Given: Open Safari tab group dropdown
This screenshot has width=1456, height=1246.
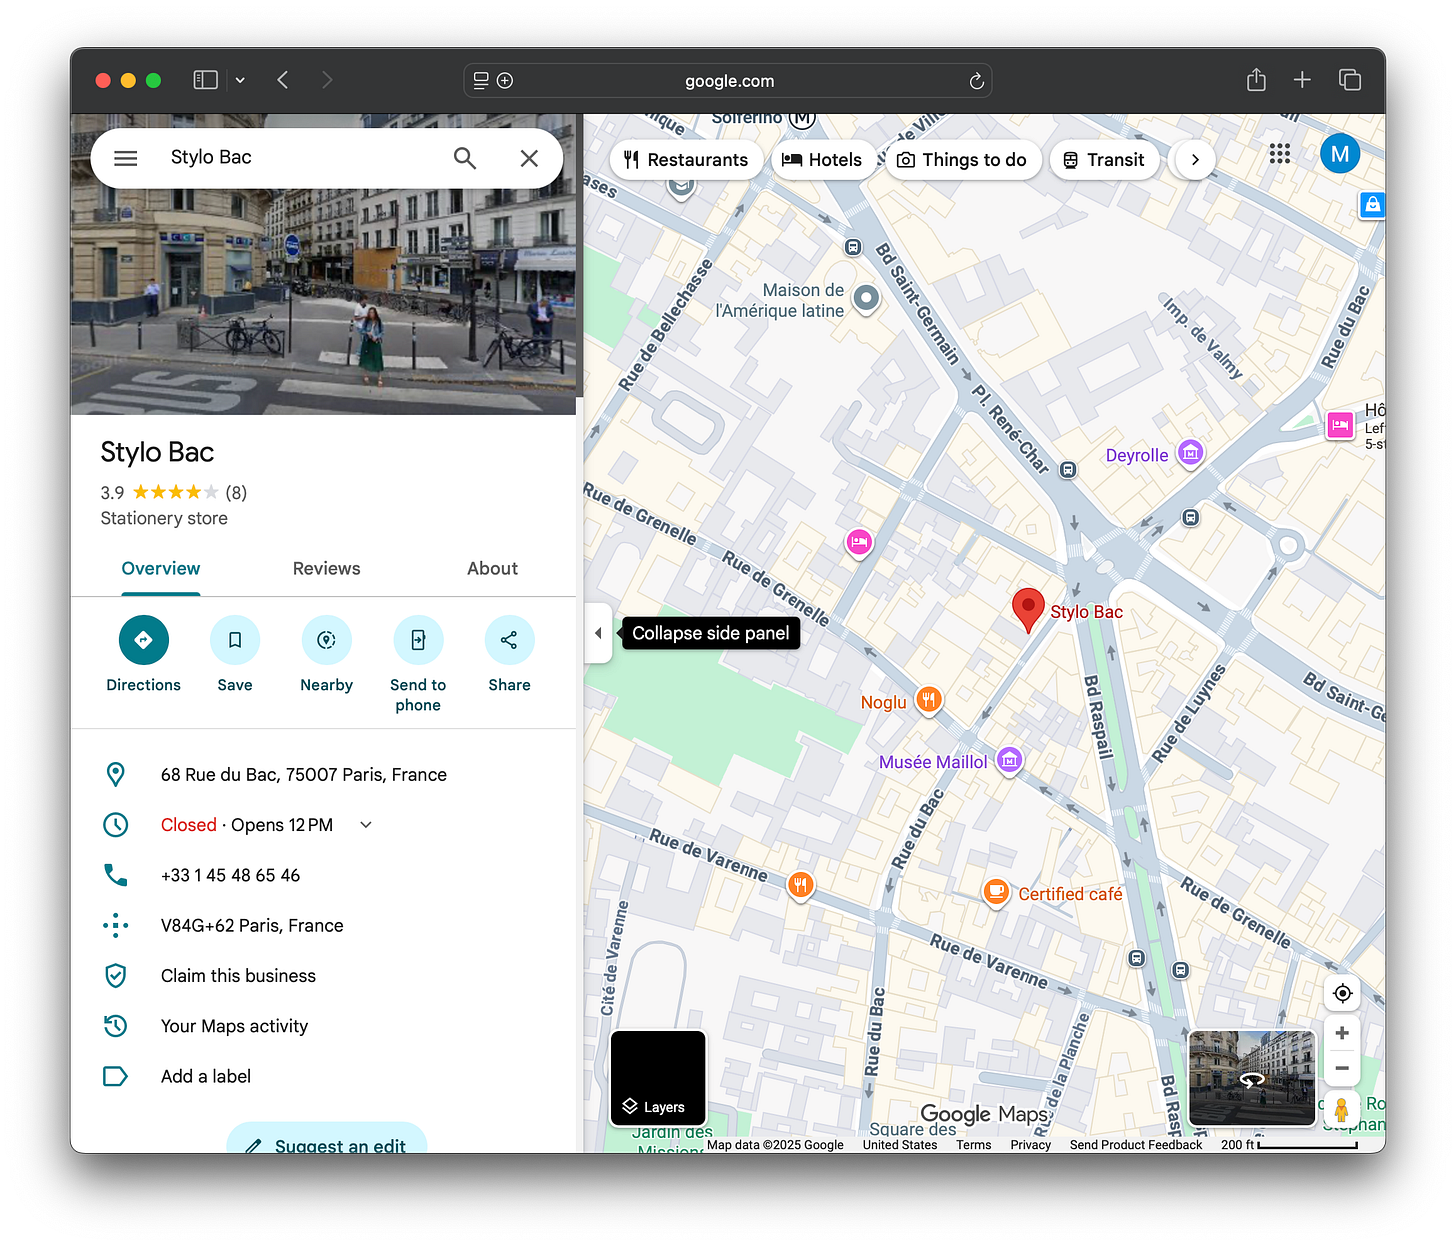Looking at the screenshot, I should [x=240, y=80].
